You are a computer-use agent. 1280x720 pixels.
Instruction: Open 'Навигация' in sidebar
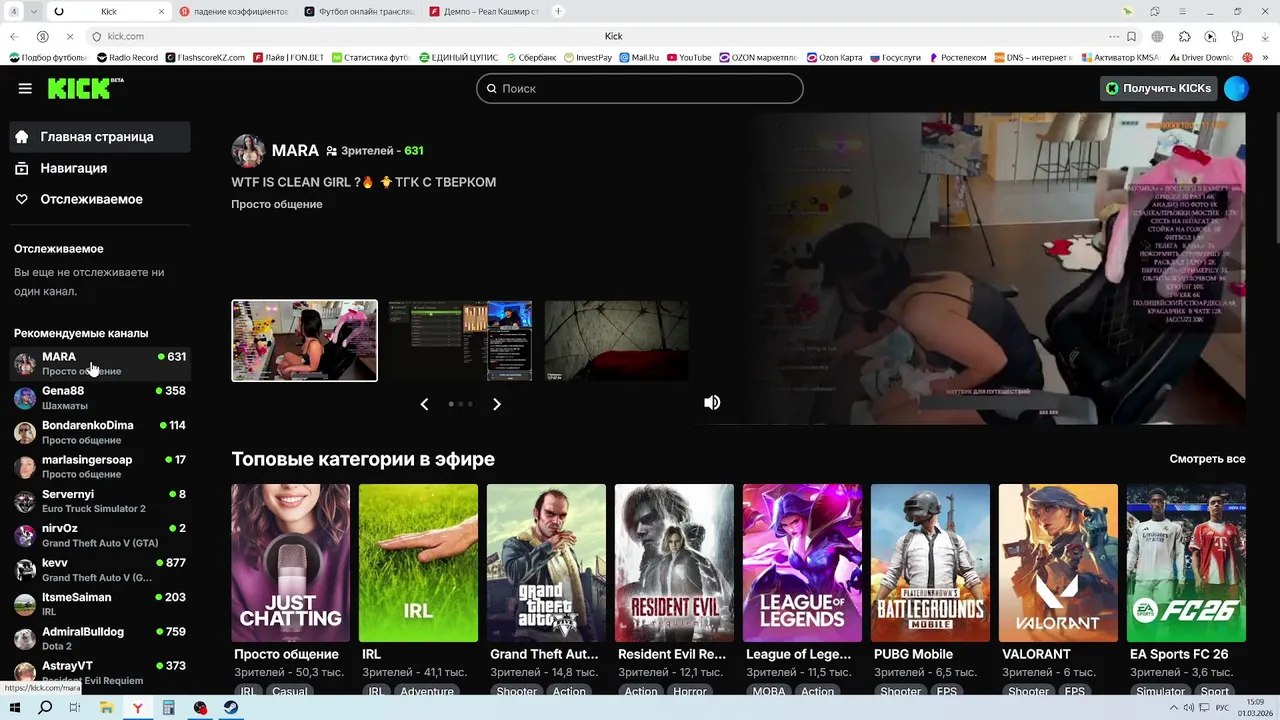point(100,168)
